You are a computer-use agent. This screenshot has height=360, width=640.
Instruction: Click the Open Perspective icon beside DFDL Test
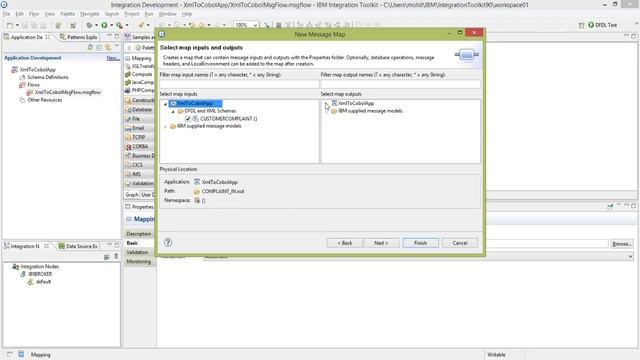point(581,25)
